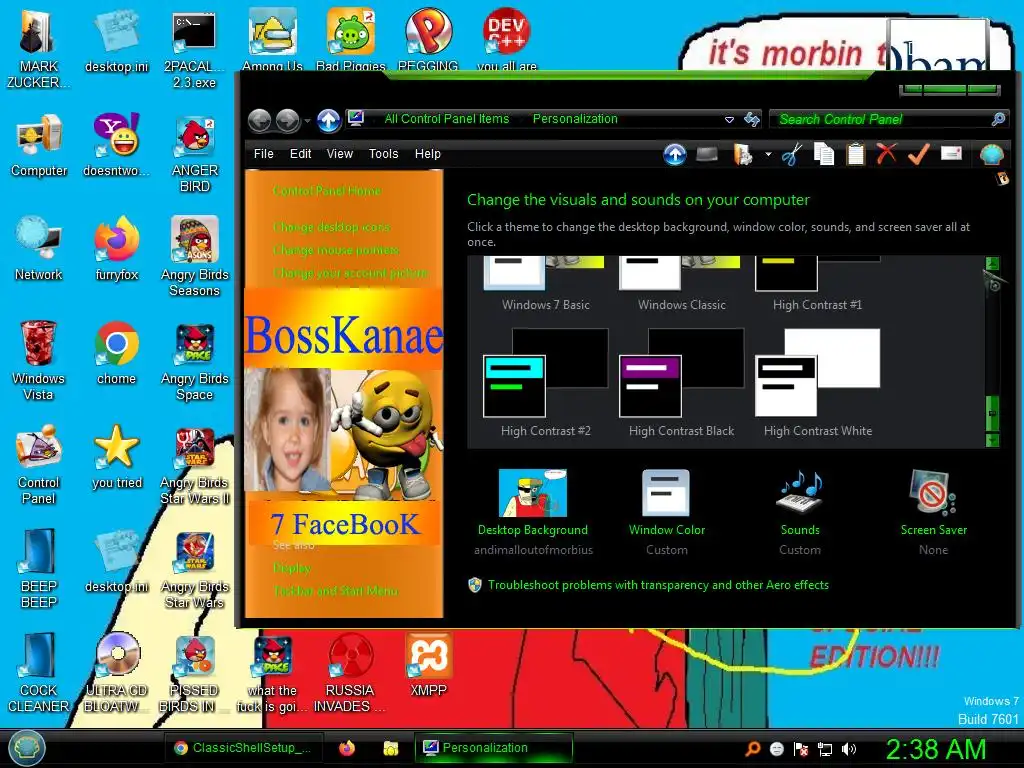
Task: Click Change your account picture link
Action: (351, 273)
